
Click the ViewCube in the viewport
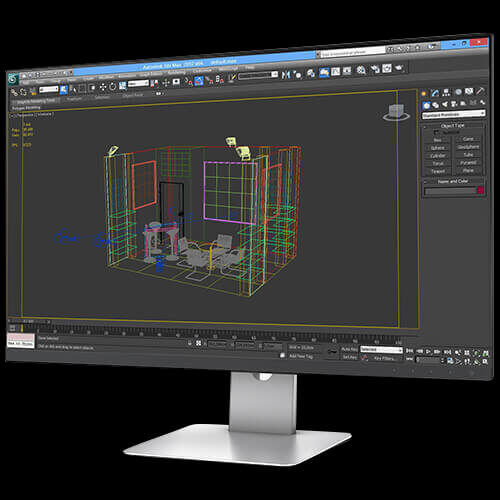pyautogui.click(x=396, y=112)
